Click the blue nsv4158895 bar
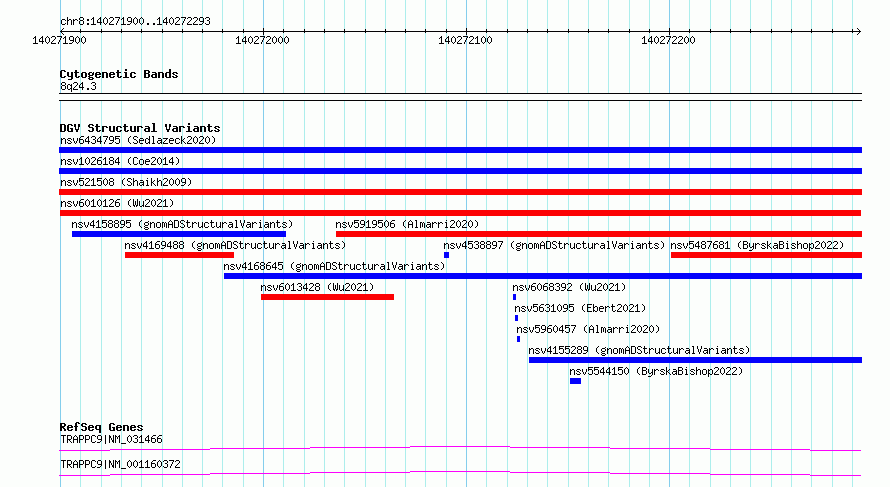The image size is (890, 487). click(179, 234)
